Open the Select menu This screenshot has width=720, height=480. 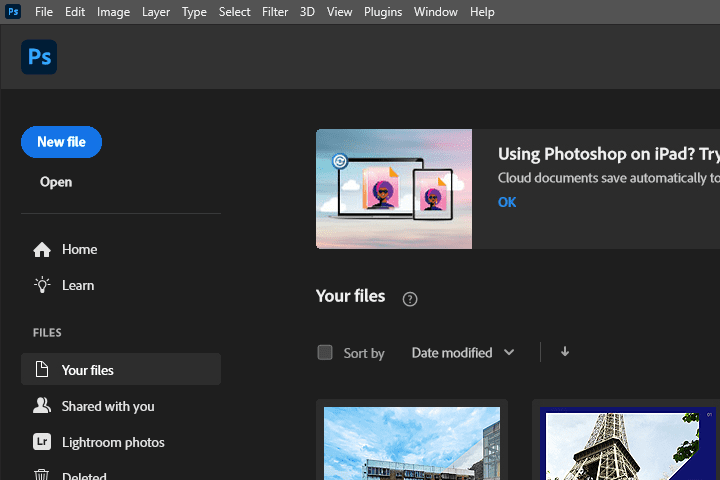pyautogui.click(x=234, y=11)
